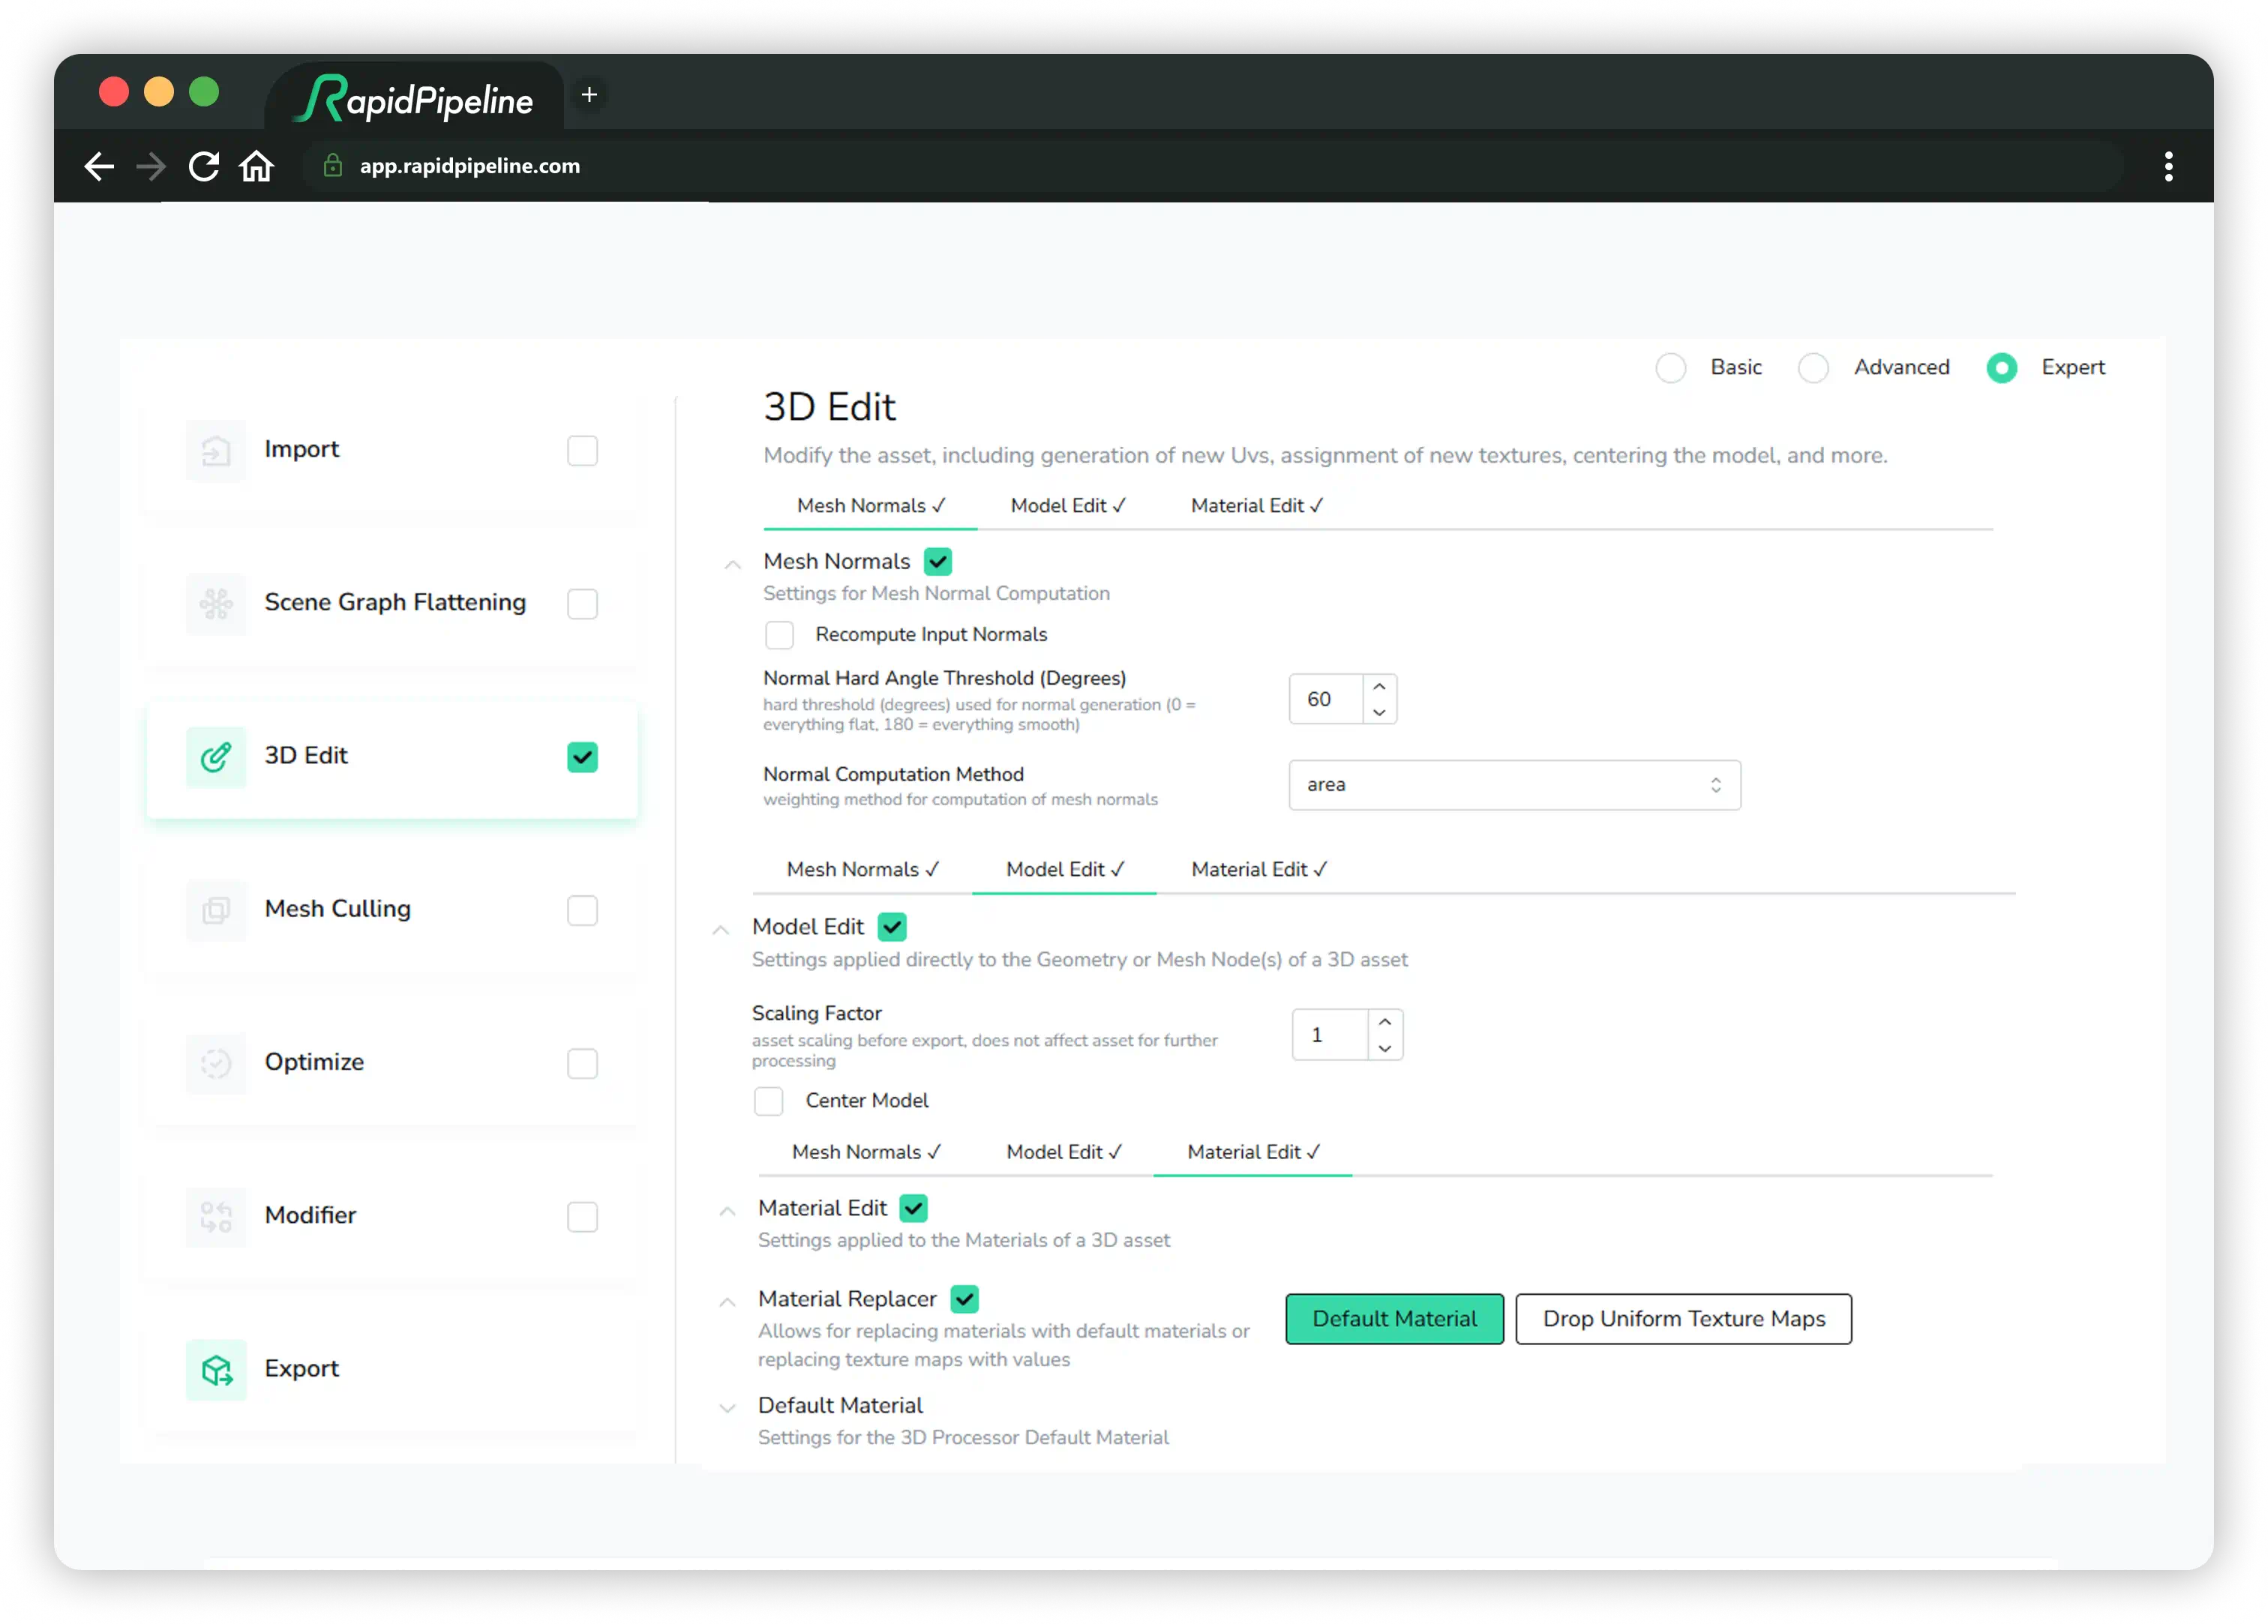Reload the page with refresh icon
2268x1624 pixels.
tap(204, 166)
